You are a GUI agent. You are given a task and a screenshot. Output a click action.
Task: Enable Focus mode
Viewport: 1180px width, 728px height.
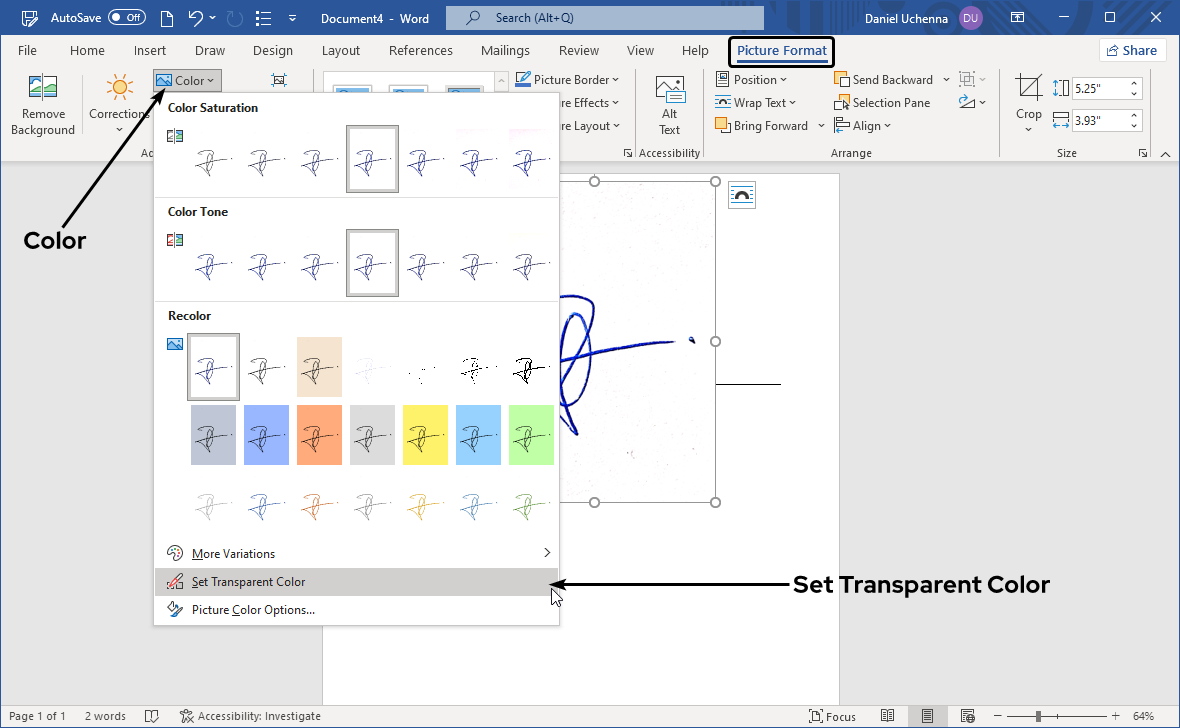coord(833,715)
